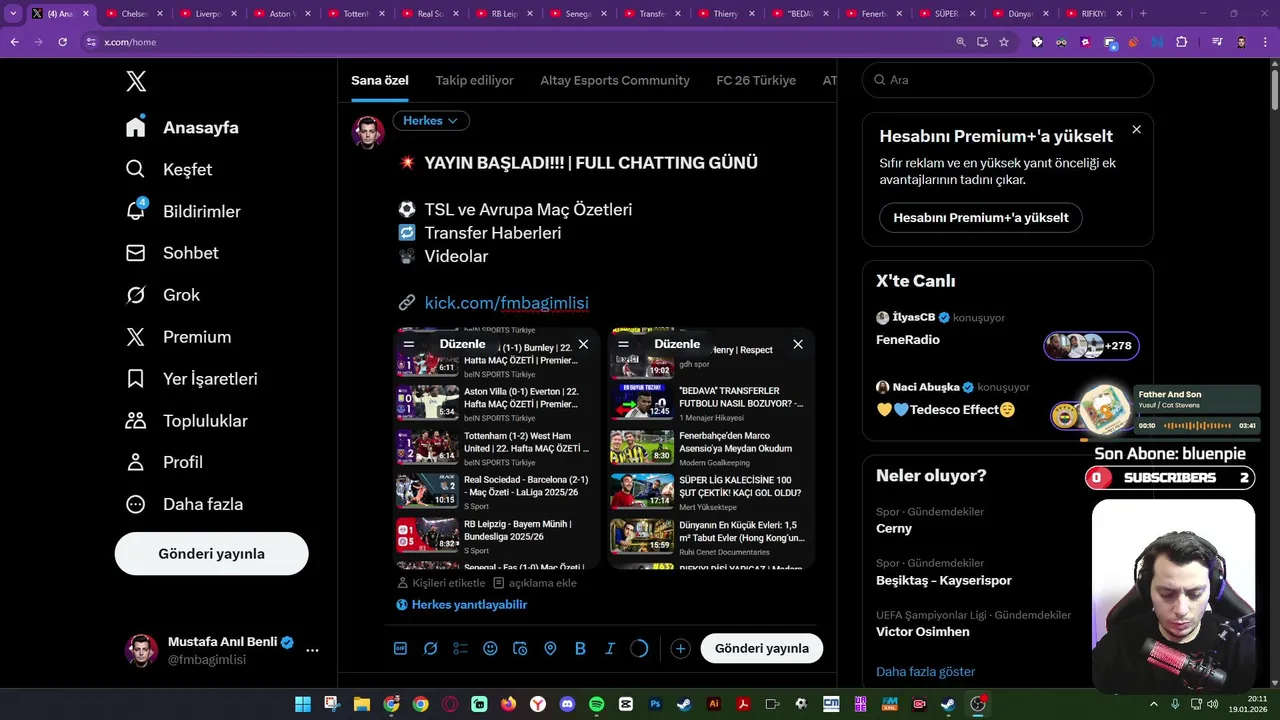
Task: Switch to Chelsea browser tab
Action: [134, 14]
